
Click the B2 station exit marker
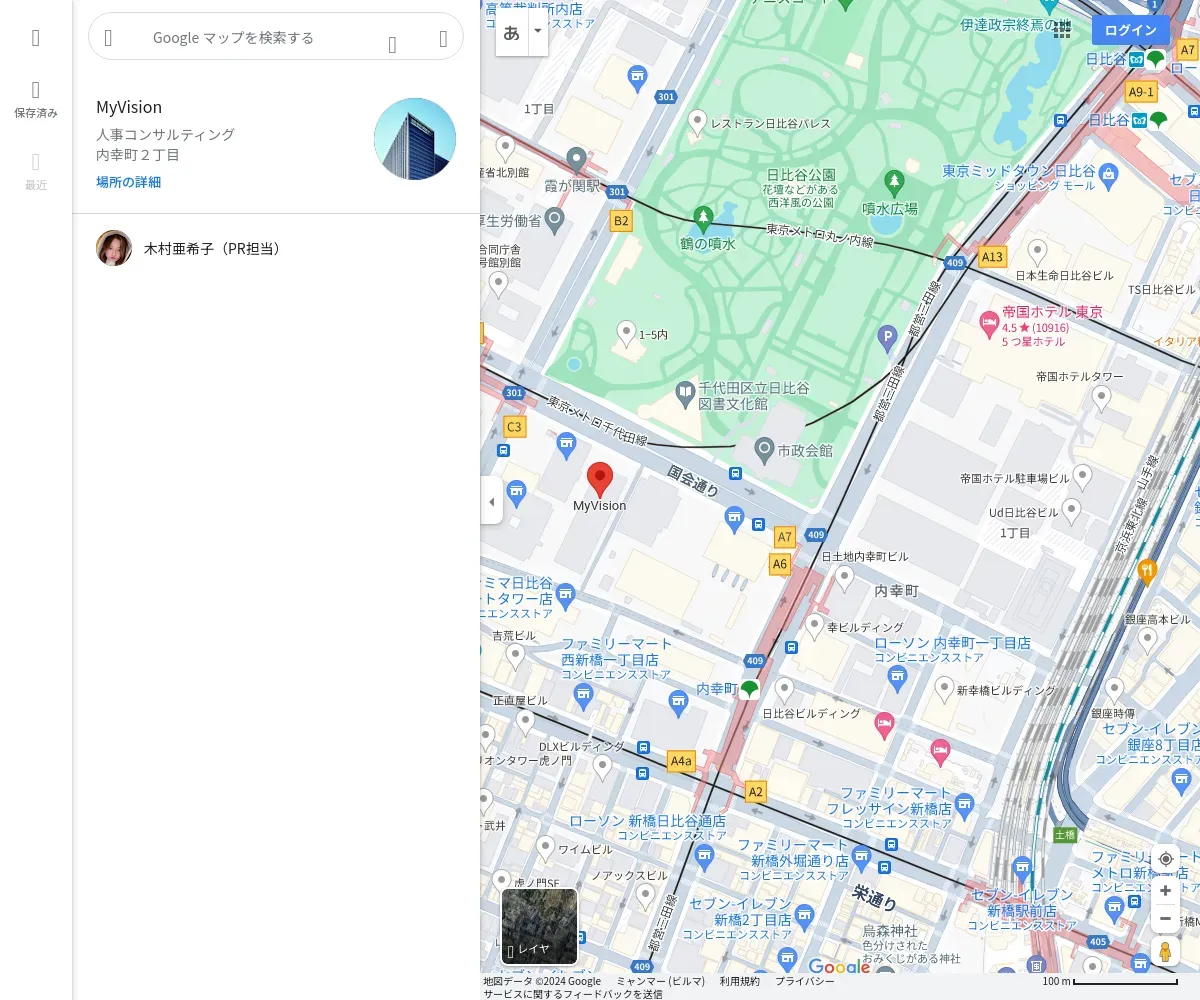point(622,221)
